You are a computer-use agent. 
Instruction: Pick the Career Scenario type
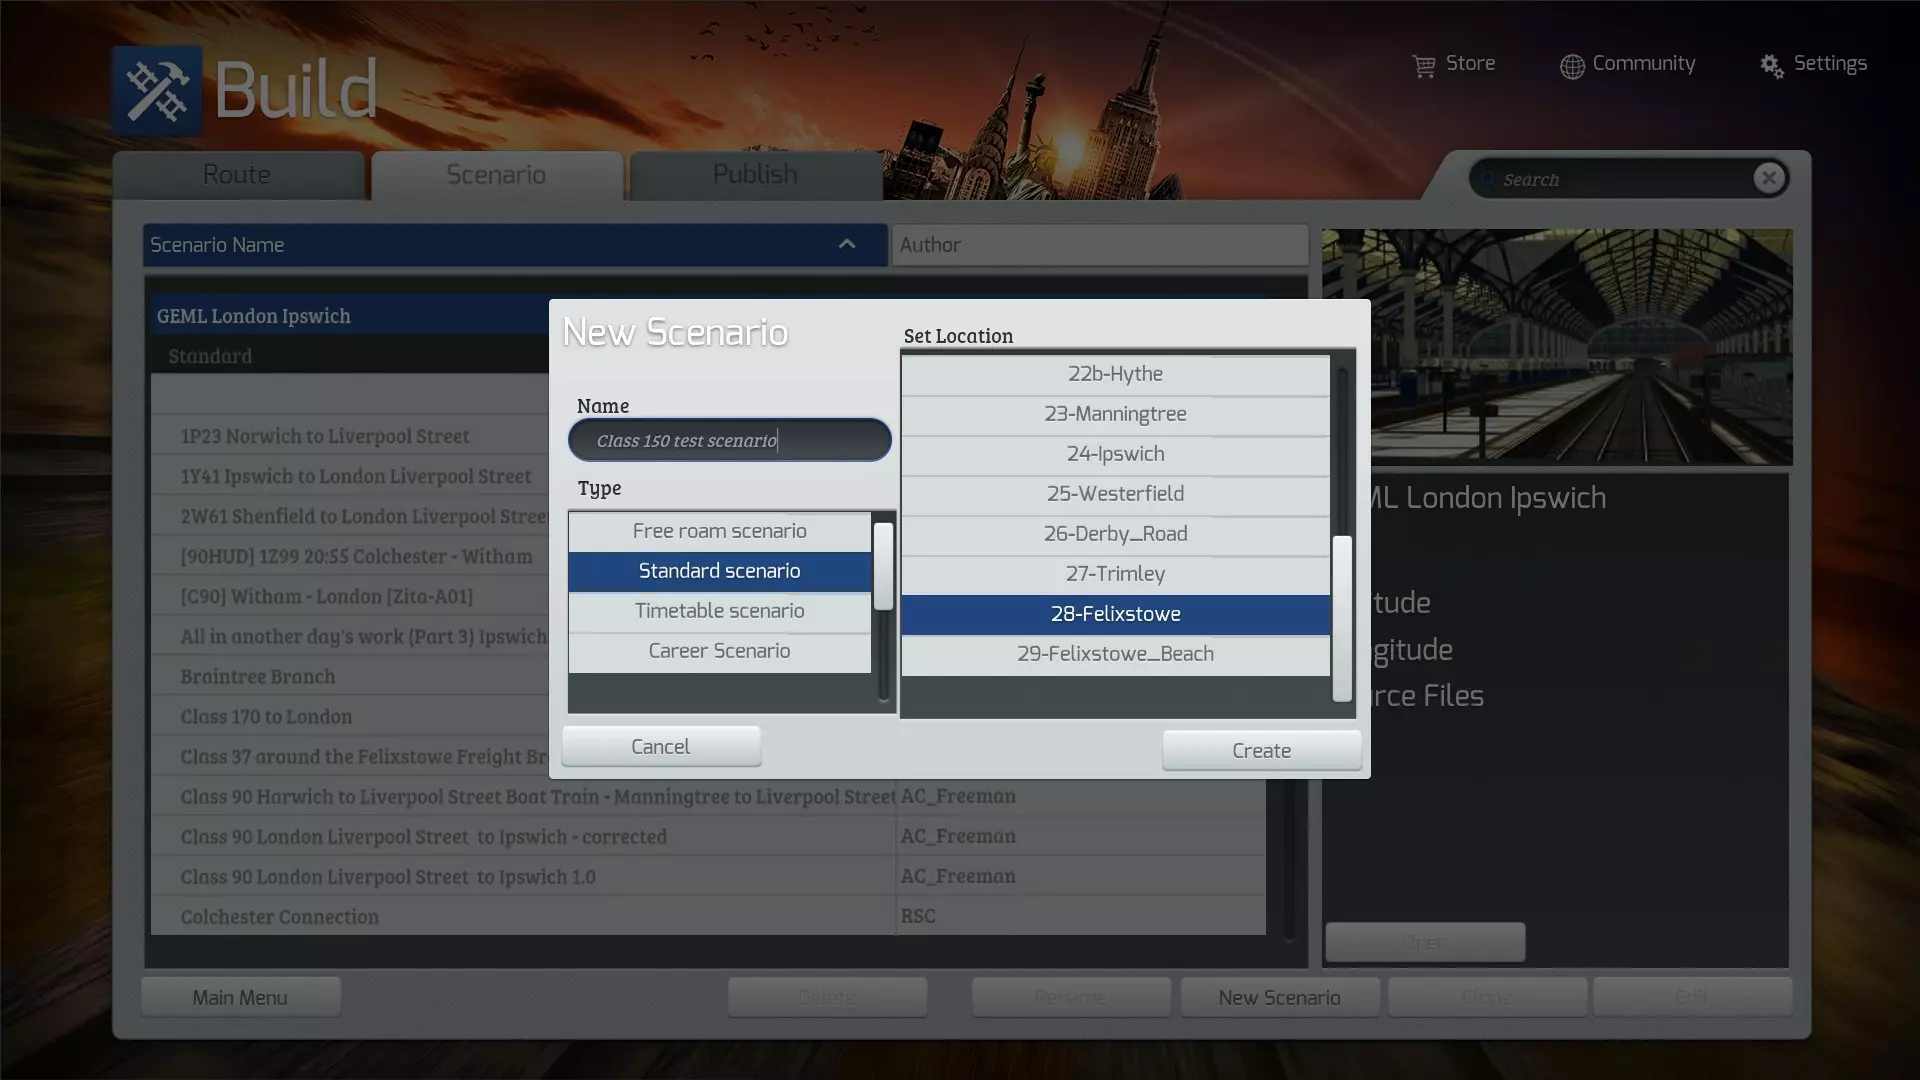coord(719,651)
